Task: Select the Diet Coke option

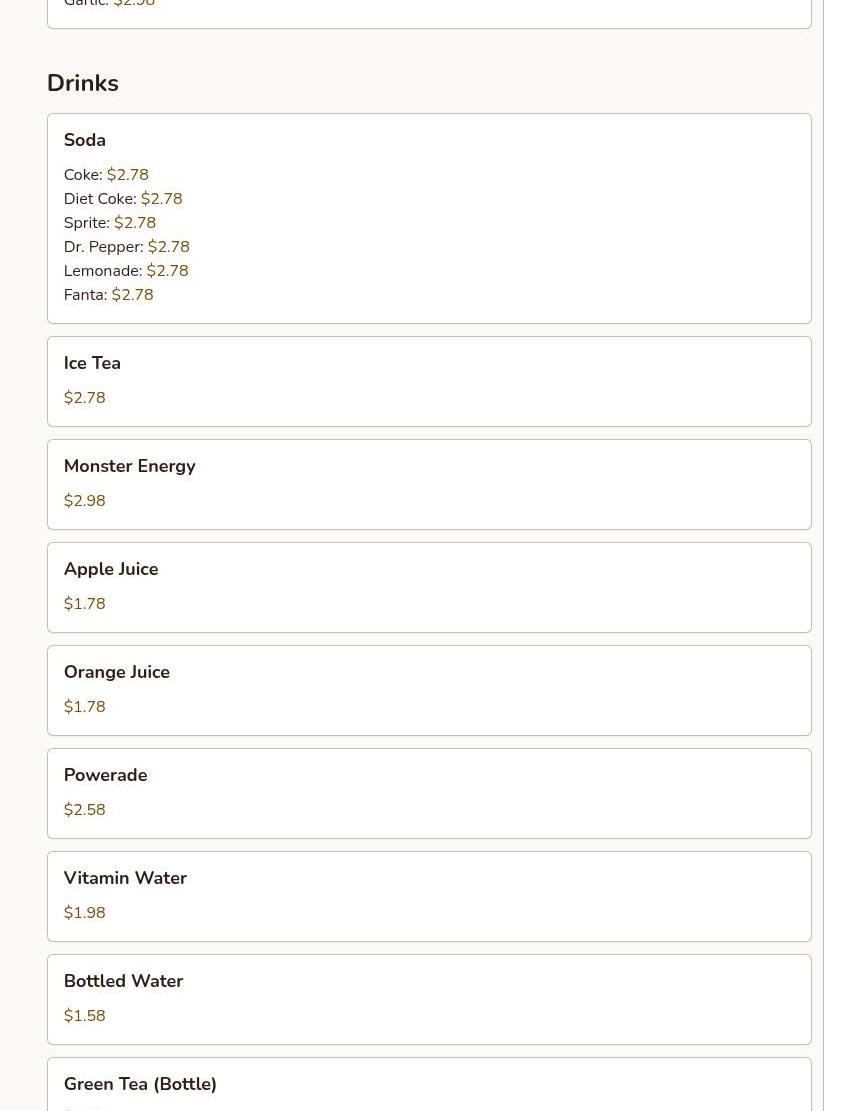Action: [x=122, y=199]
